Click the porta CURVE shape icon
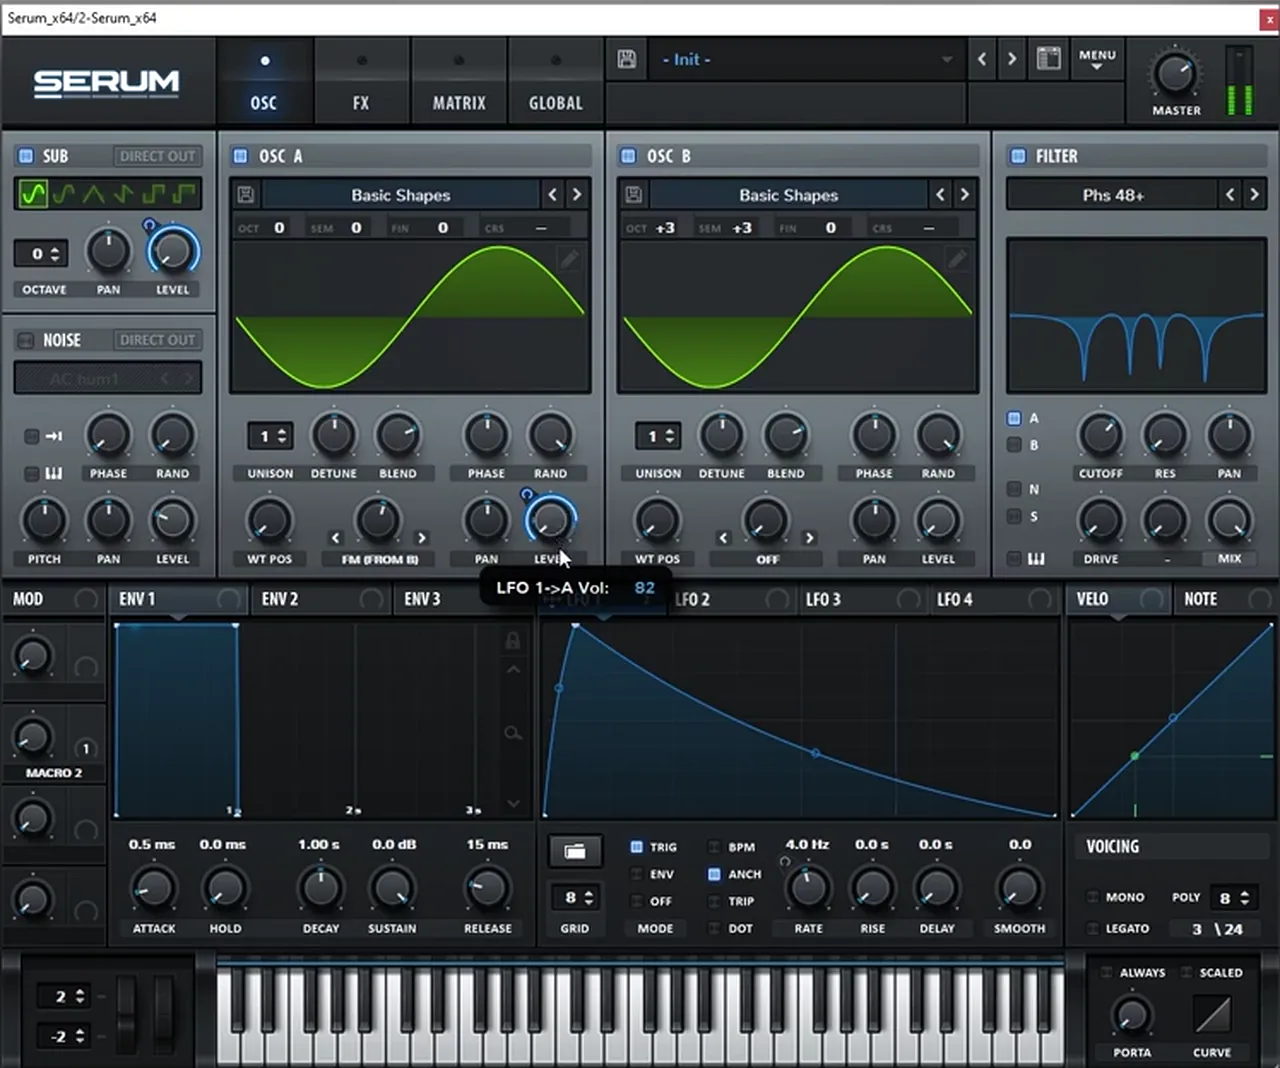The height and width of the screenshot is (1068, 1280). click(1212, 1016)
